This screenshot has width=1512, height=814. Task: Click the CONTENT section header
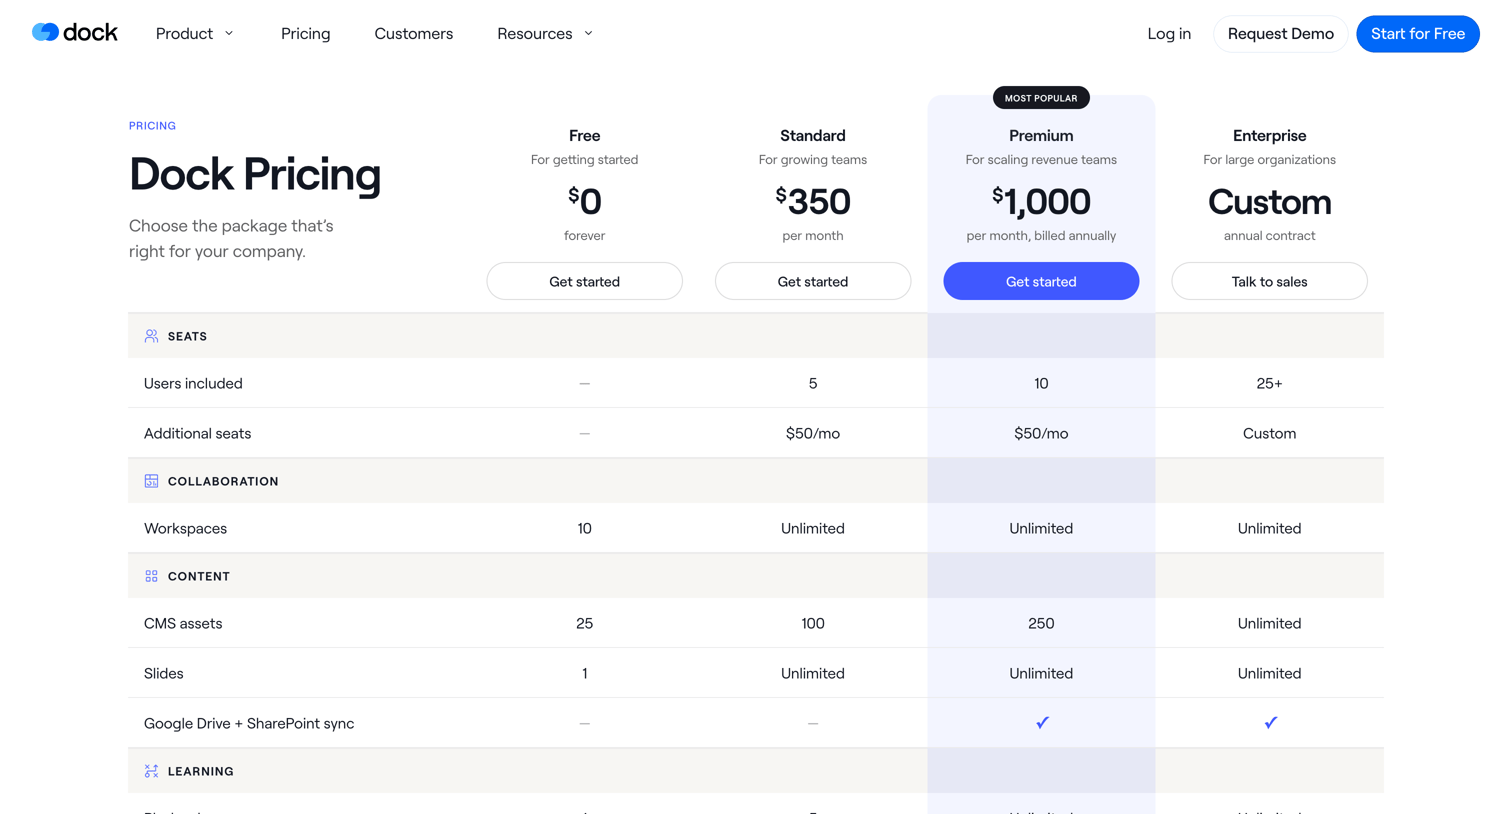pyautogui.click(x=199, y=576)
